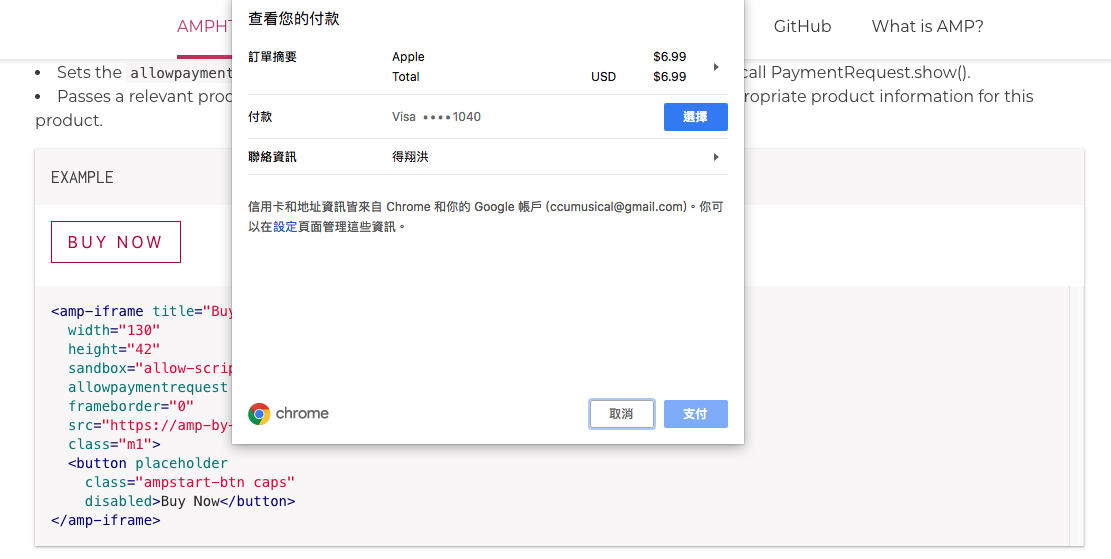Click the 查看您的付款 dialog title
The height and width of the screenshot is (559, 1111).
pyautogui.click(x=293, y=19)
